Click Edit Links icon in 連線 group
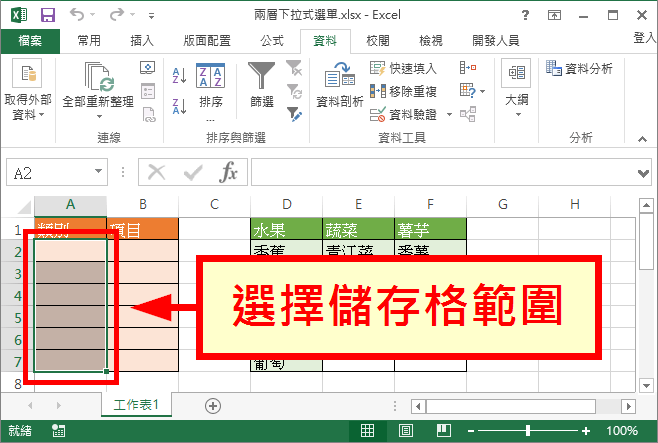 tap(149, 115)
